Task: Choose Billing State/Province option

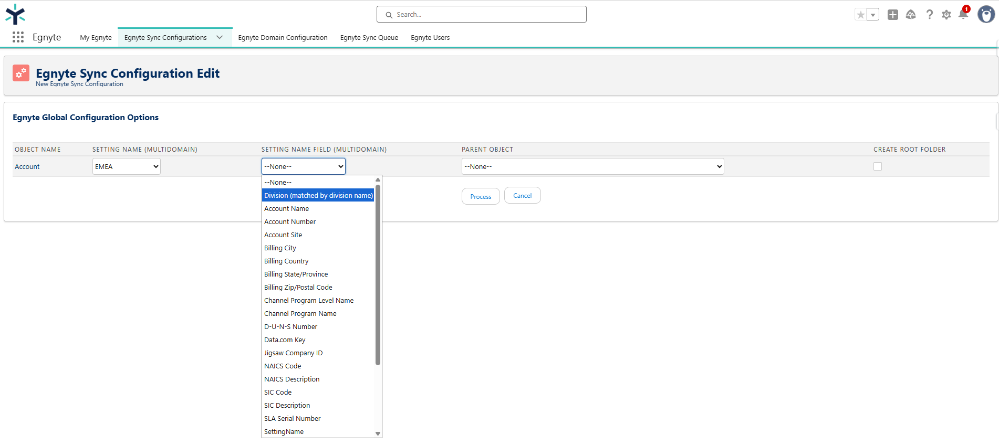Action: pyautogui.click(x=319, y=274)
